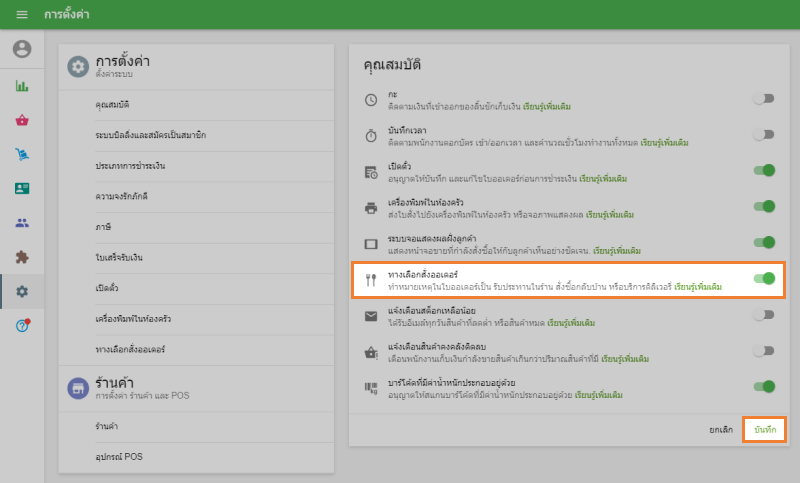
Task: Open the integrations puzzle icon
Action: click(x=22, y=257)
